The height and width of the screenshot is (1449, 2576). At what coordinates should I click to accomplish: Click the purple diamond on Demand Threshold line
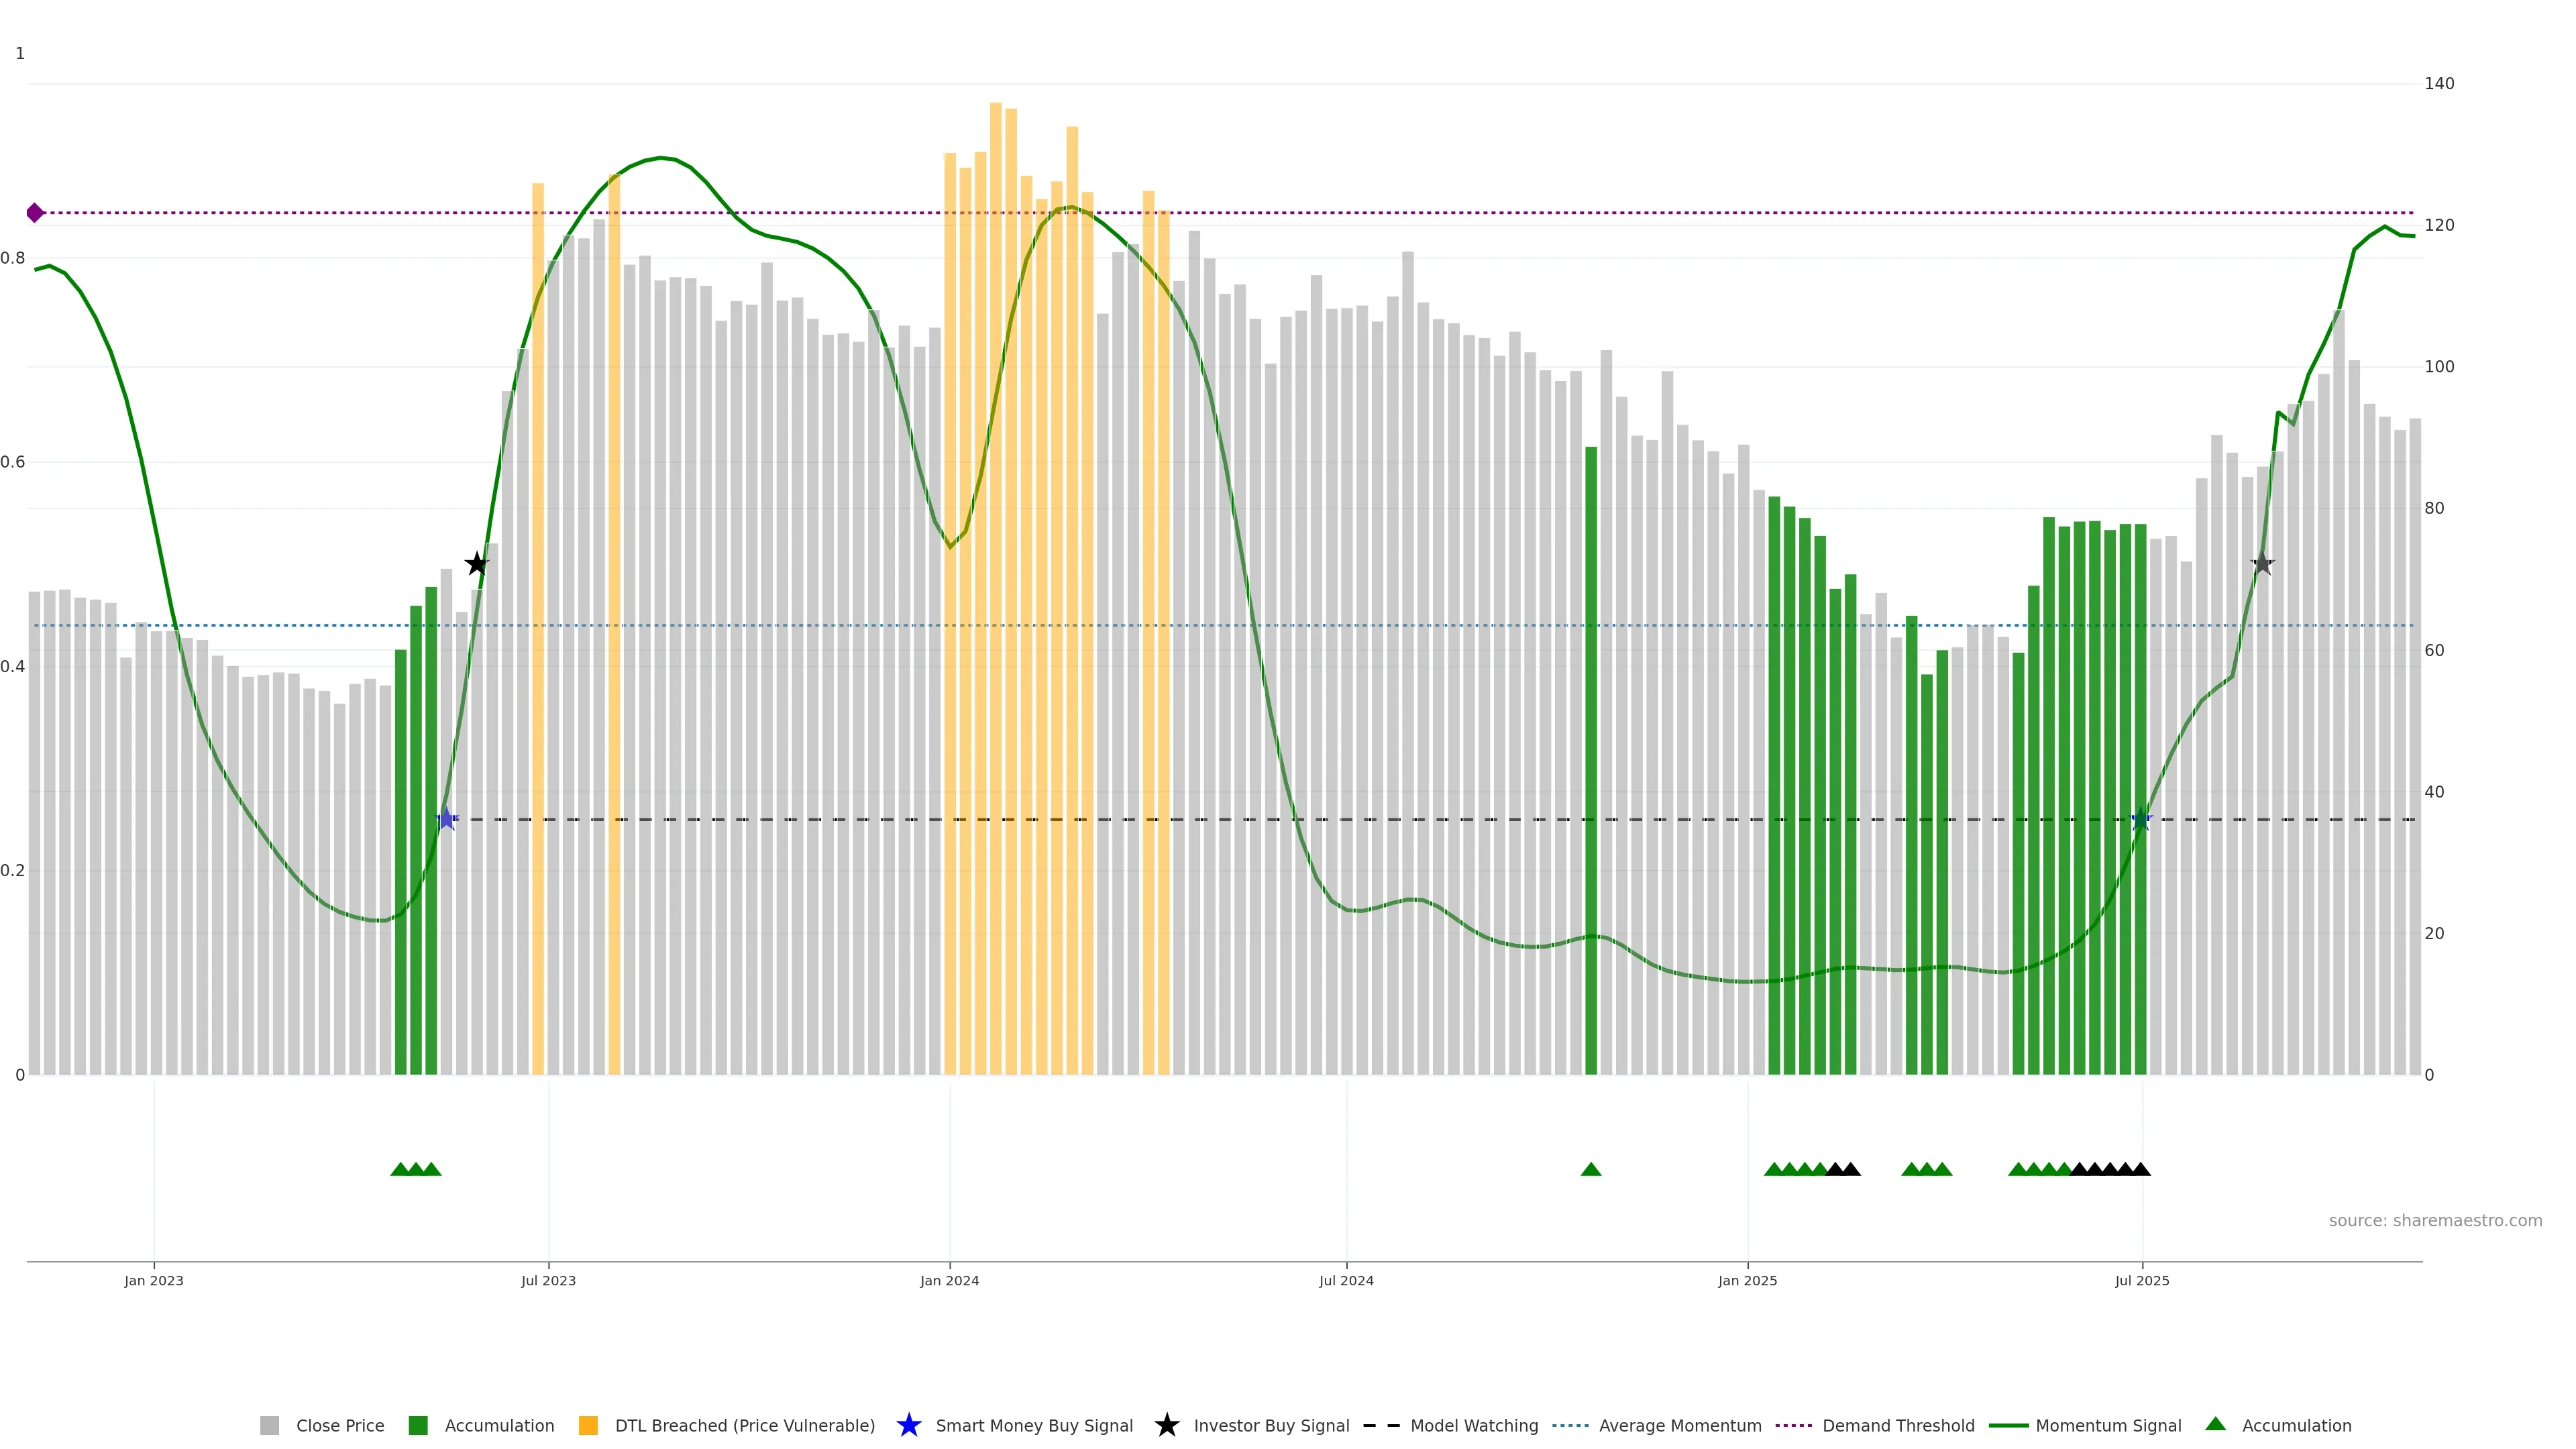[35, 213]
